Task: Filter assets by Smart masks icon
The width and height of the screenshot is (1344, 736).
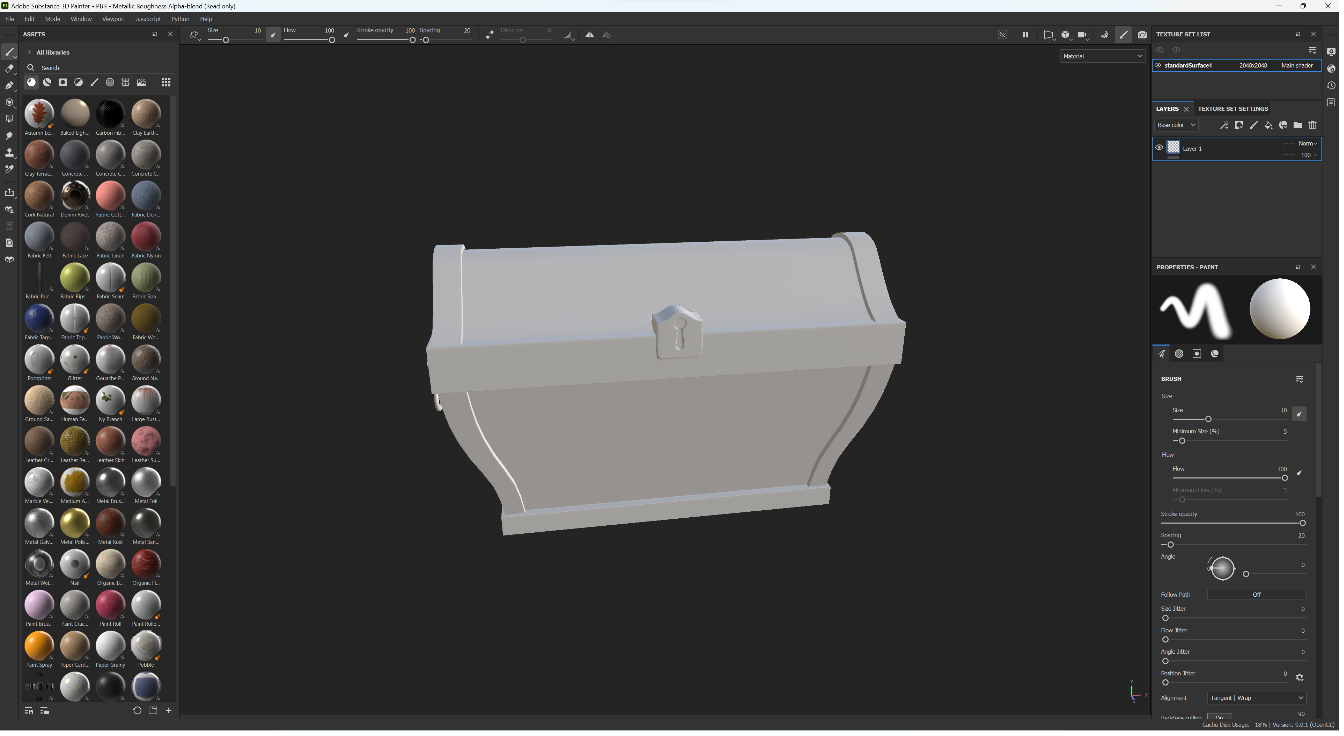Action: pyautogui.click(x=63, y=83)
